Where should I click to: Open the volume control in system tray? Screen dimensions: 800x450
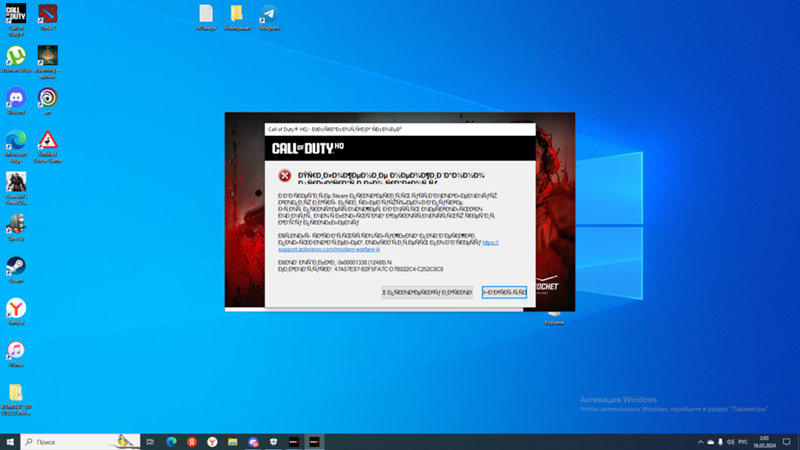click(x=731, y=442)
